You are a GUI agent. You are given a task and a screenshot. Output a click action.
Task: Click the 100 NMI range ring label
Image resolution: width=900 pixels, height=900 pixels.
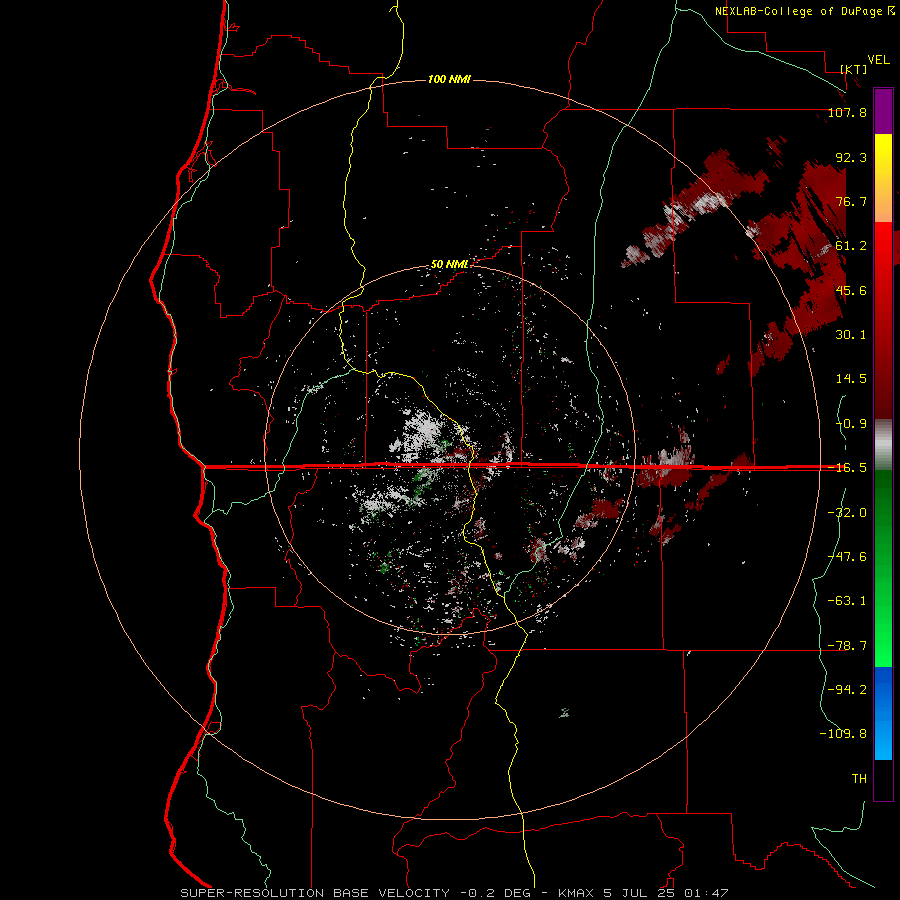point(449,79)
